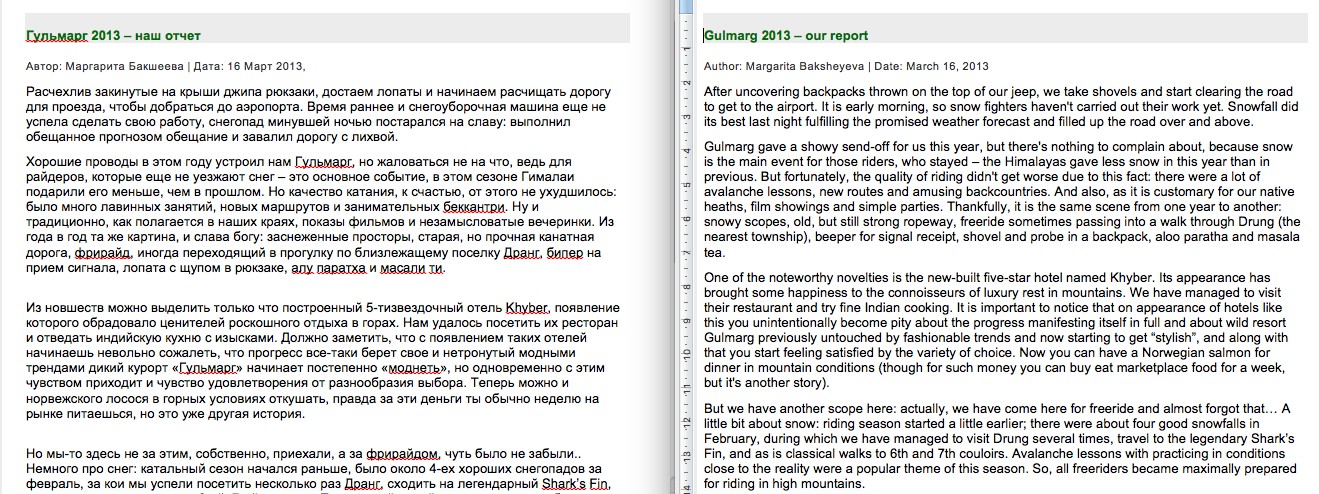1319x494 pixels.
Task: Click 'Автор: Маргарита Бакшеева' in the Russian document
Action: [x=105, y=67]
